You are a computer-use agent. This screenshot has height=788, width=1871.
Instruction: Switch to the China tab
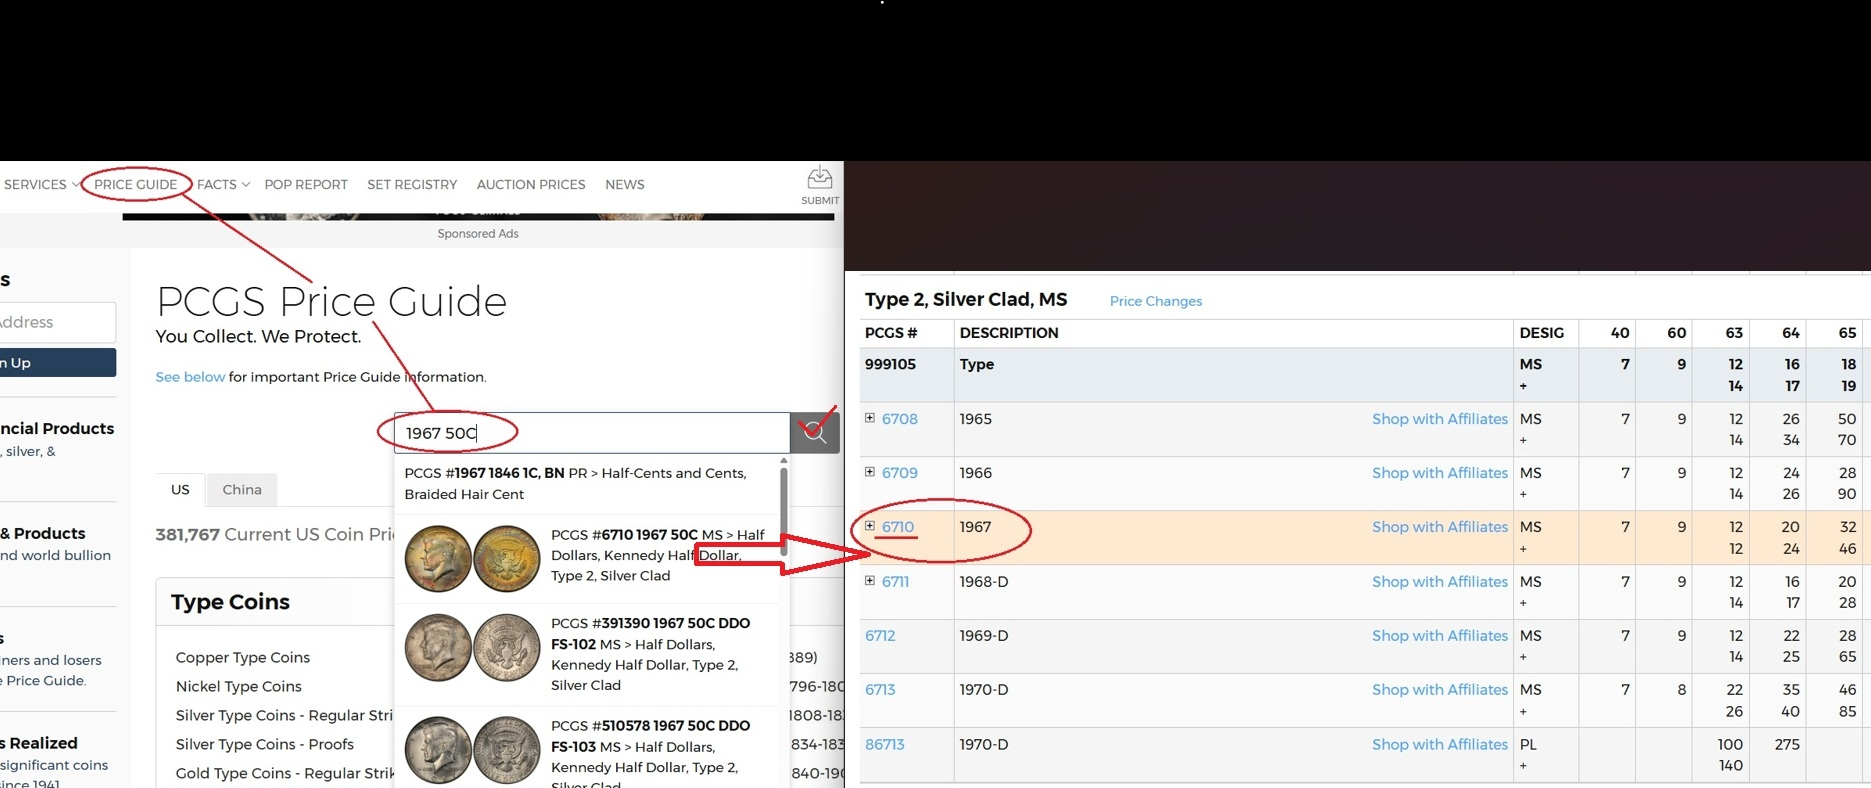pyautogui.click(x=242, y=490)
